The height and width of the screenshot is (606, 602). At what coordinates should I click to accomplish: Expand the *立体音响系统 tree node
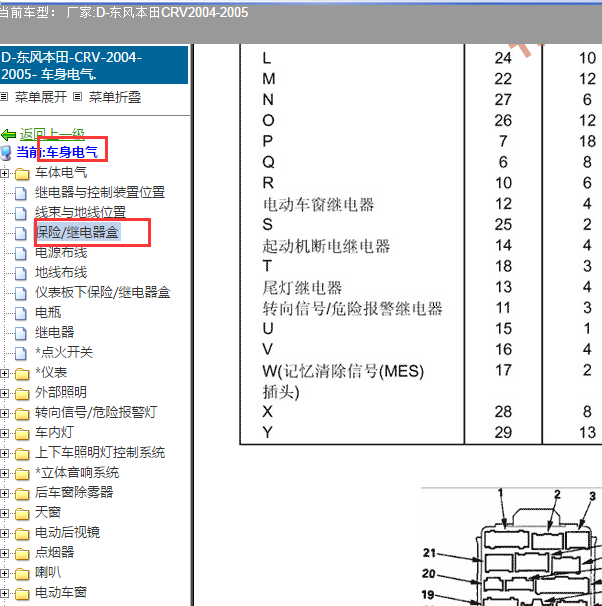click(x=4, y=473)
